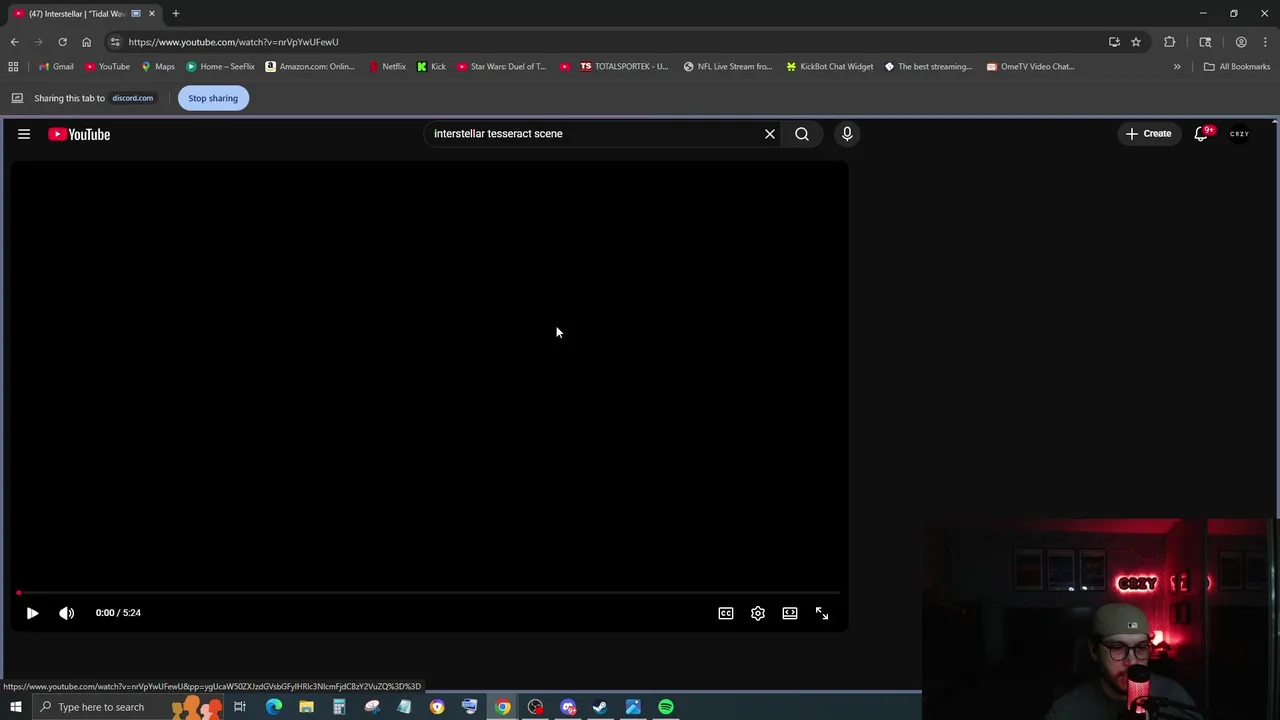Screen dimensions: 1280x720
Task: Open the Create button
Action: 1148,134
